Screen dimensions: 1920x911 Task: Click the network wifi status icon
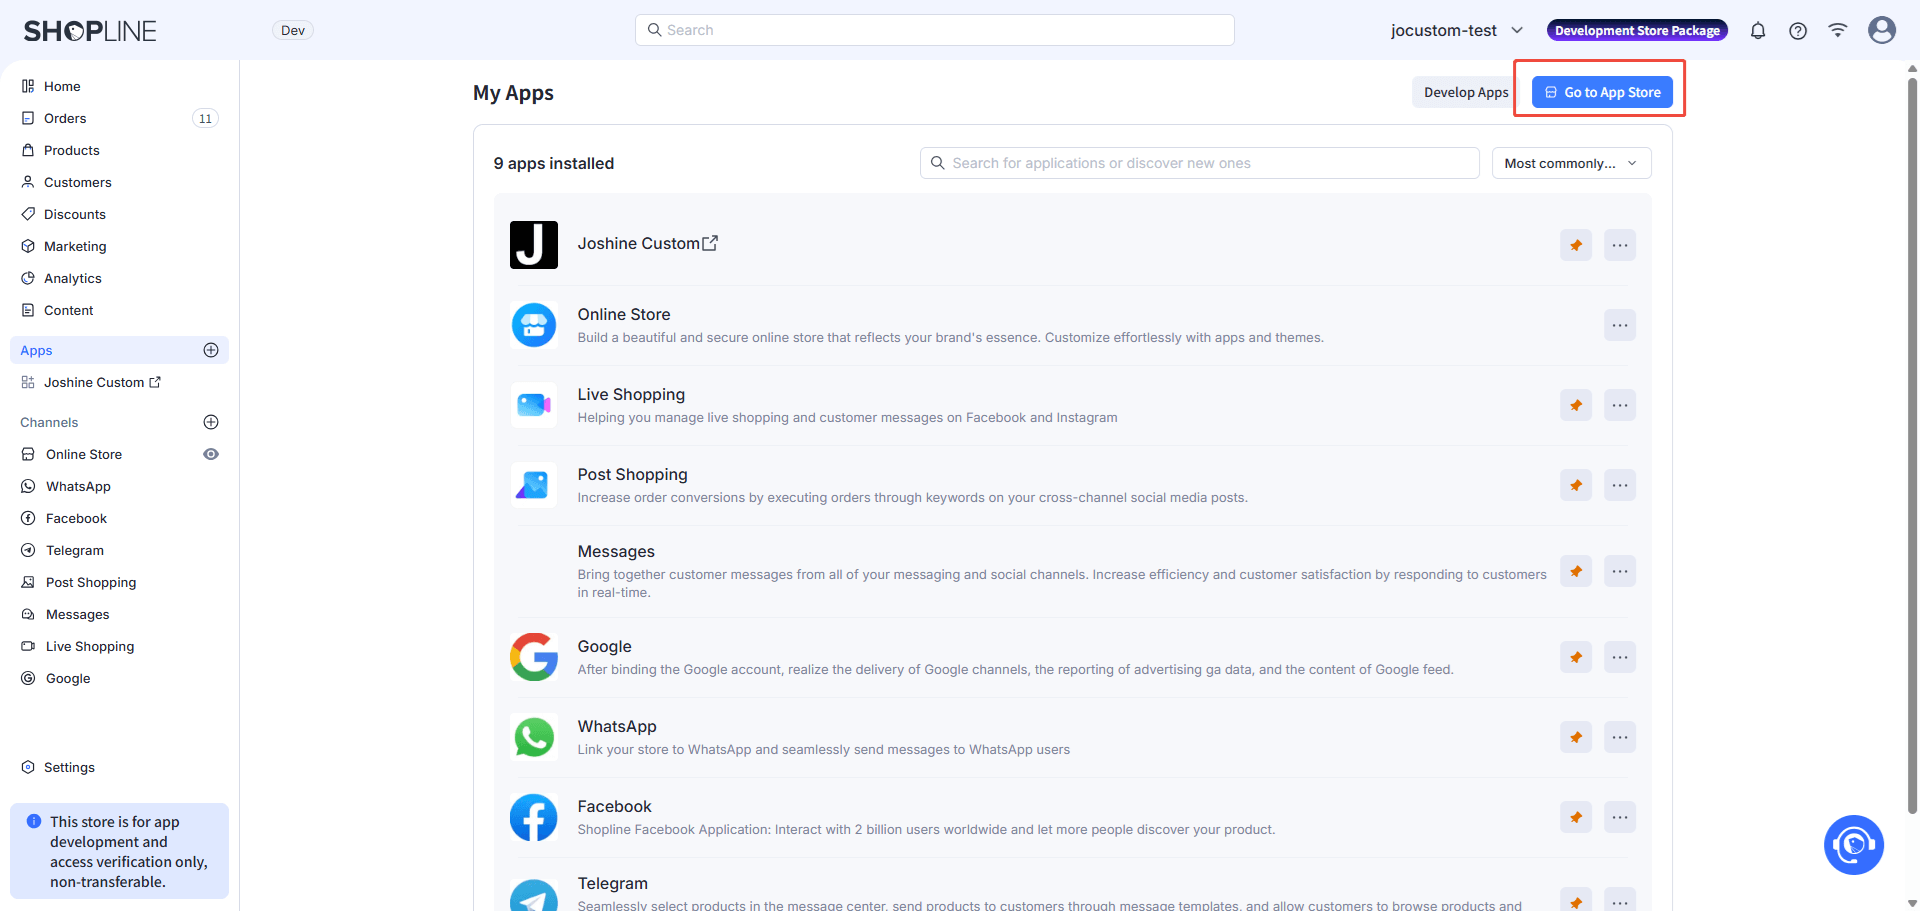[x=1837, y=31]
